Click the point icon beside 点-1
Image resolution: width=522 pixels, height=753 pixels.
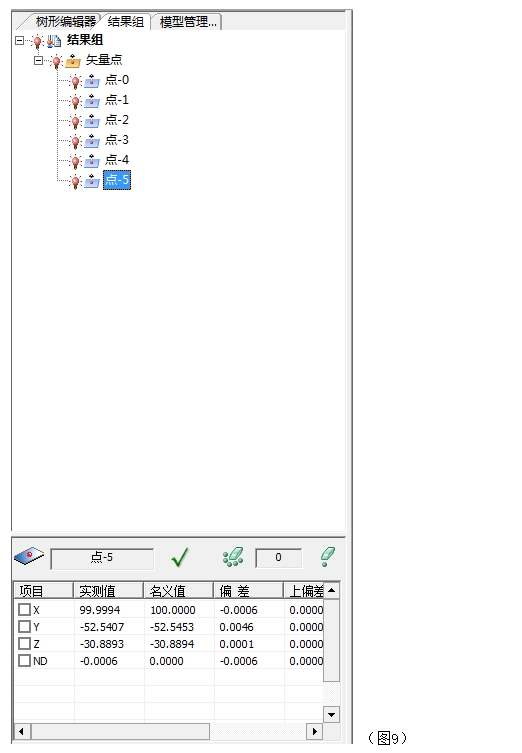tap(92, 101)
